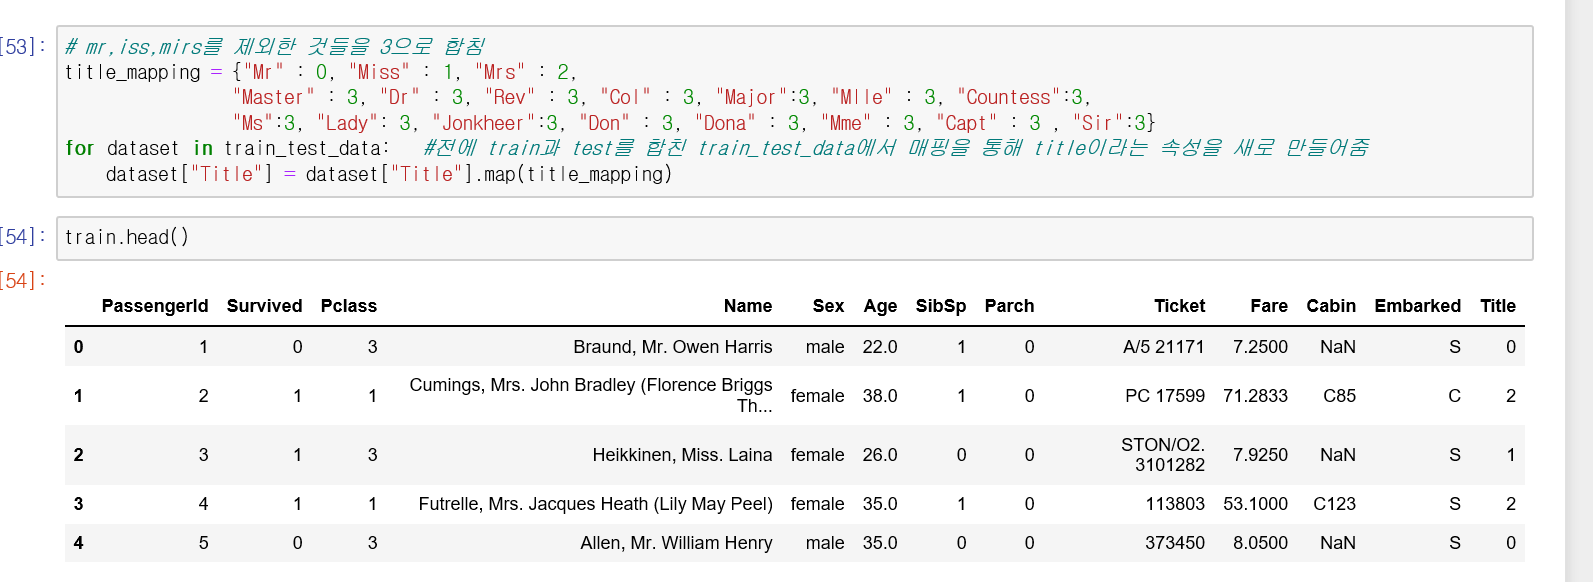Click the In [54] input prompt label
The width and height of the screenshot is (1593, 582).
point(23,237)
